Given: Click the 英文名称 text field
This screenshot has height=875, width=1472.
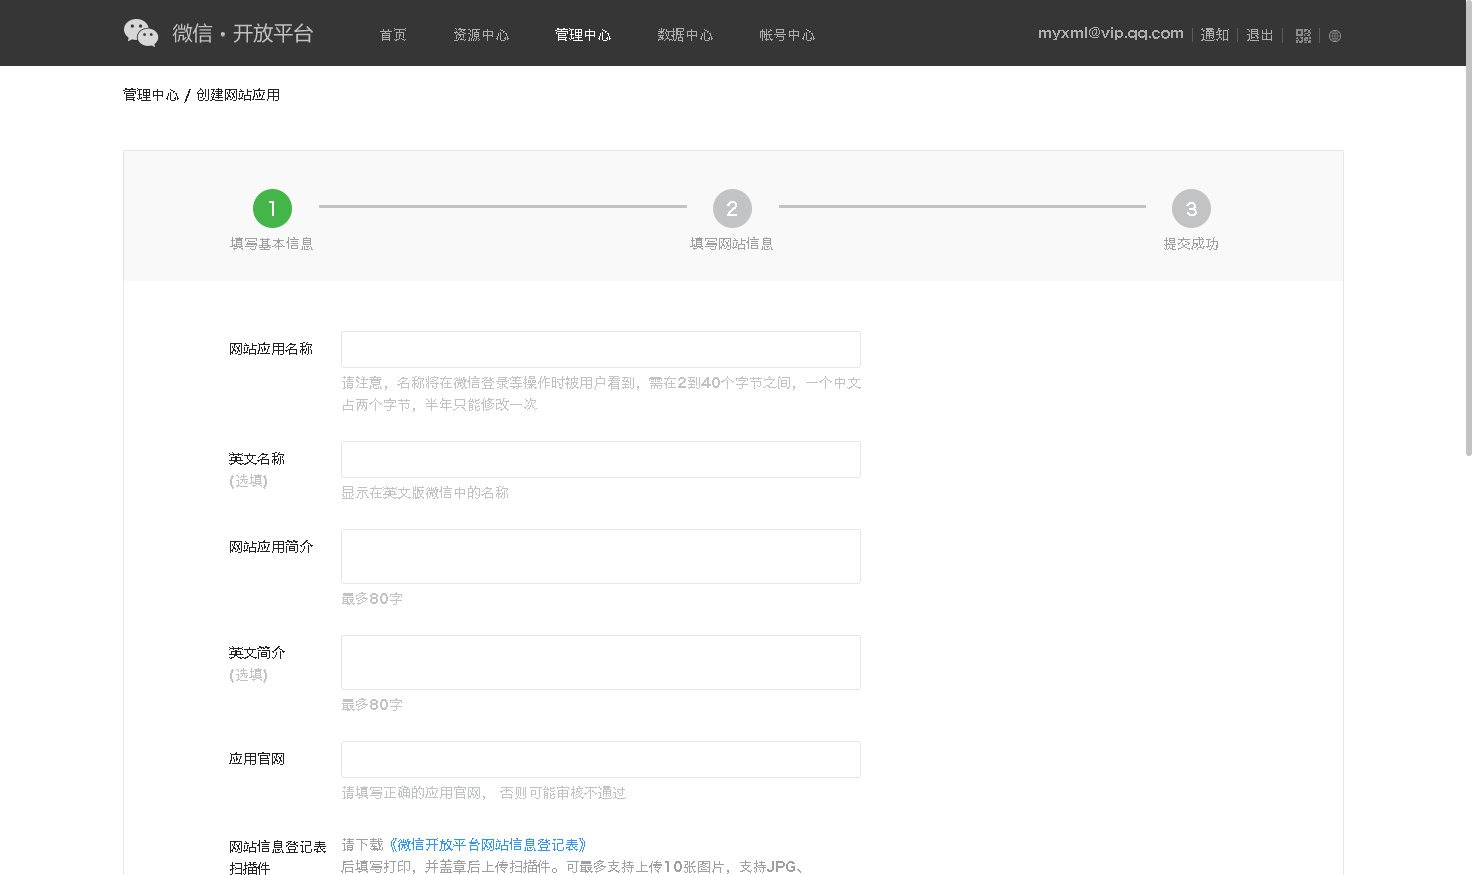Looking at the screenshot, I should click(600, 460).
